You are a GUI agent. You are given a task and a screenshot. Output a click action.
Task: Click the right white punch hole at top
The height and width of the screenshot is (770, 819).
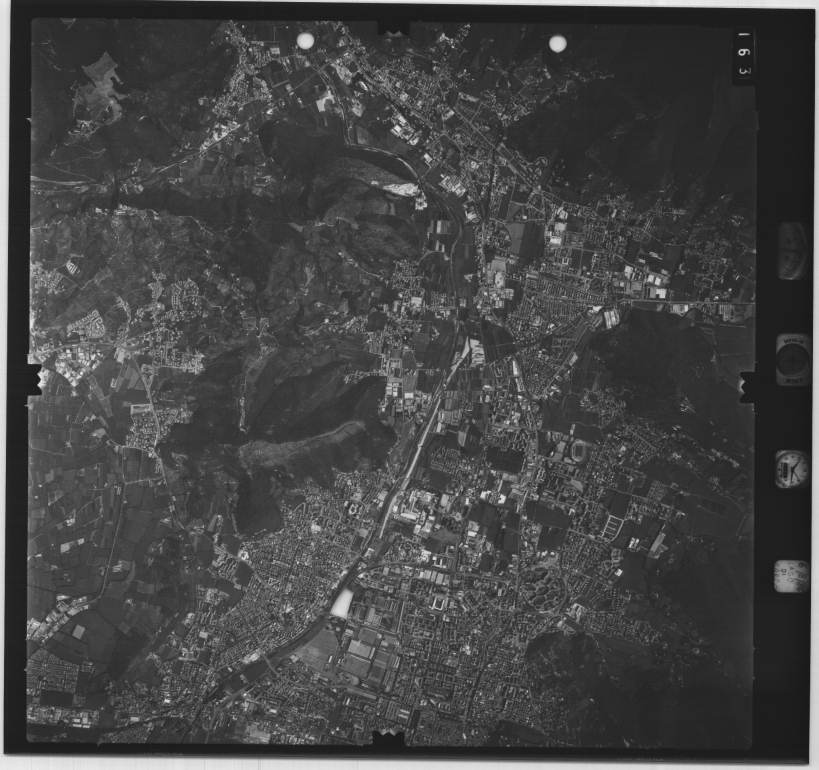tap(557, 43)
